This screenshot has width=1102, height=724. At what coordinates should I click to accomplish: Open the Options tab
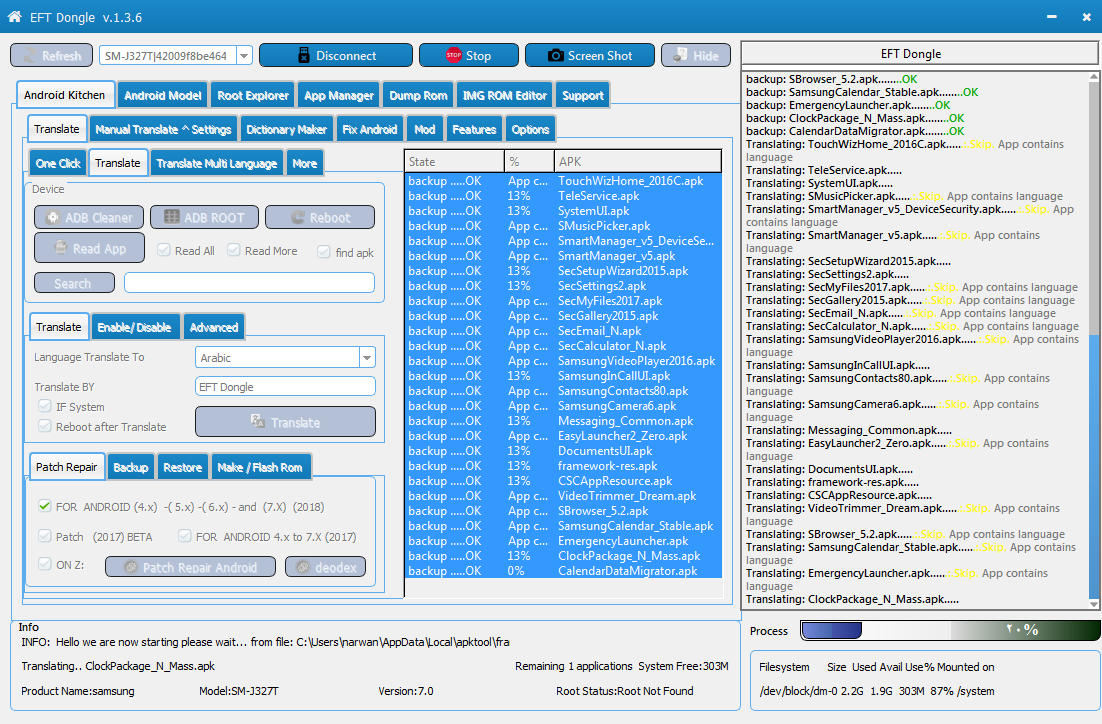(x=531, y=129)
